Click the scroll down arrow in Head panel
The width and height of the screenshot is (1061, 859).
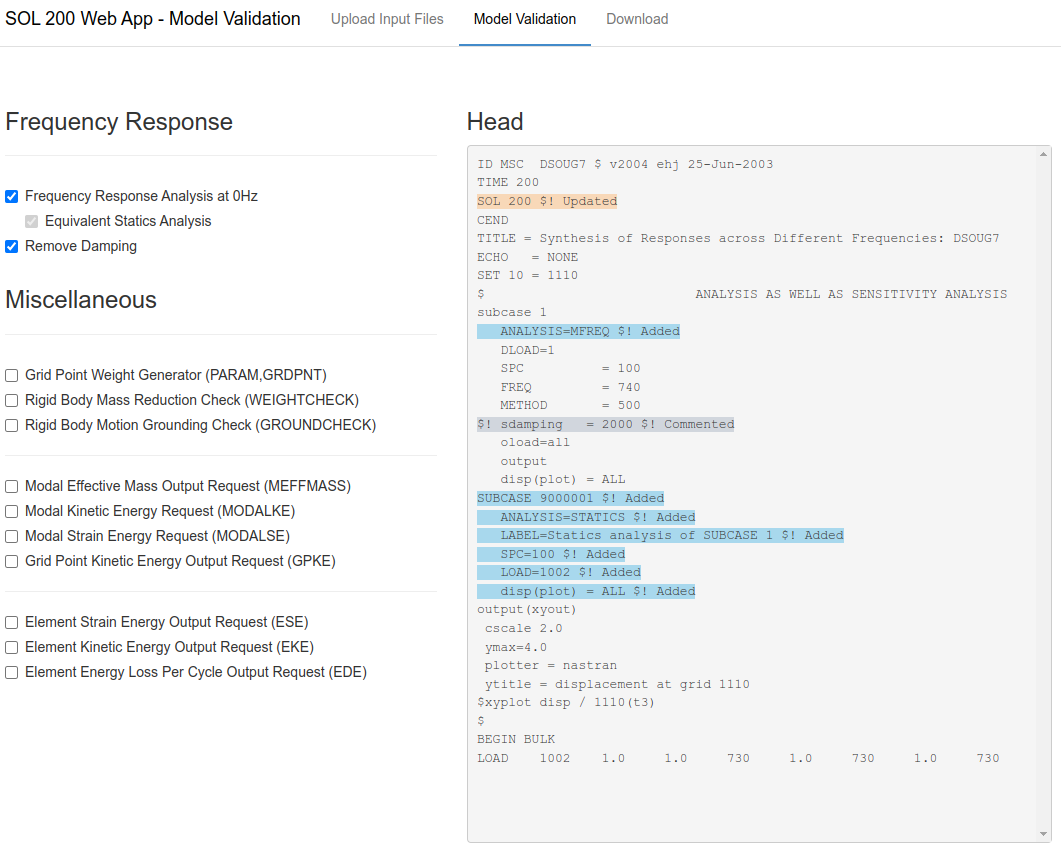tap(1043, 834)
